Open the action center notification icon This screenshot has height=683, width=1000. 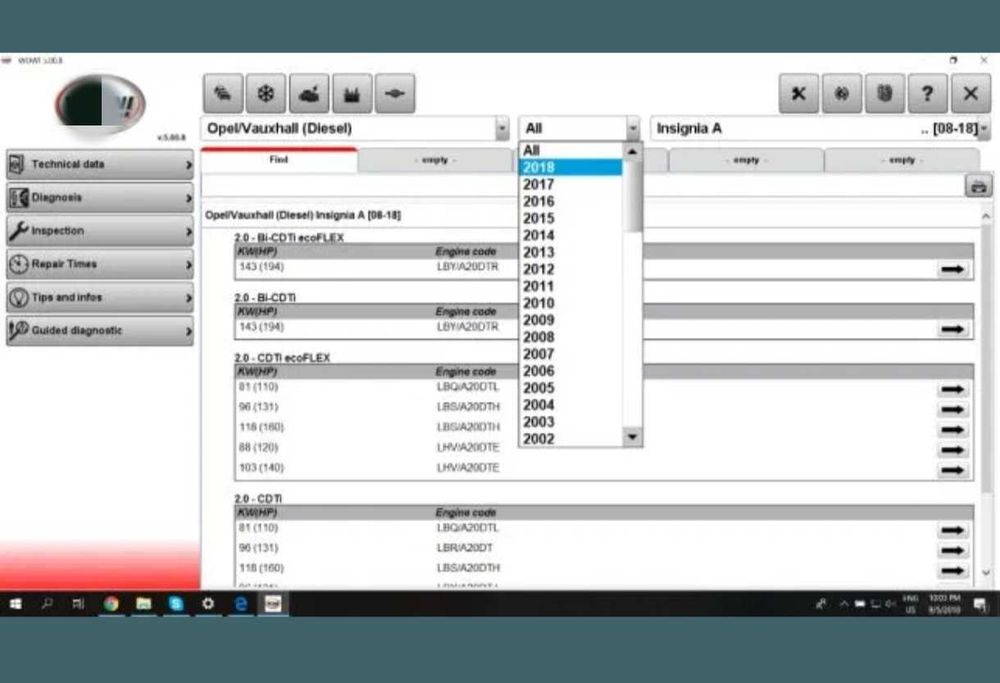[x=980, y=605]
